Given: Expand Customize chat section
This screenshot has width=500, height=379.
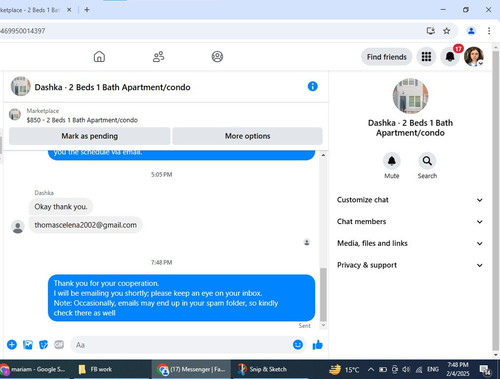Looking at the screenshot, I should (x=410, y=200).
